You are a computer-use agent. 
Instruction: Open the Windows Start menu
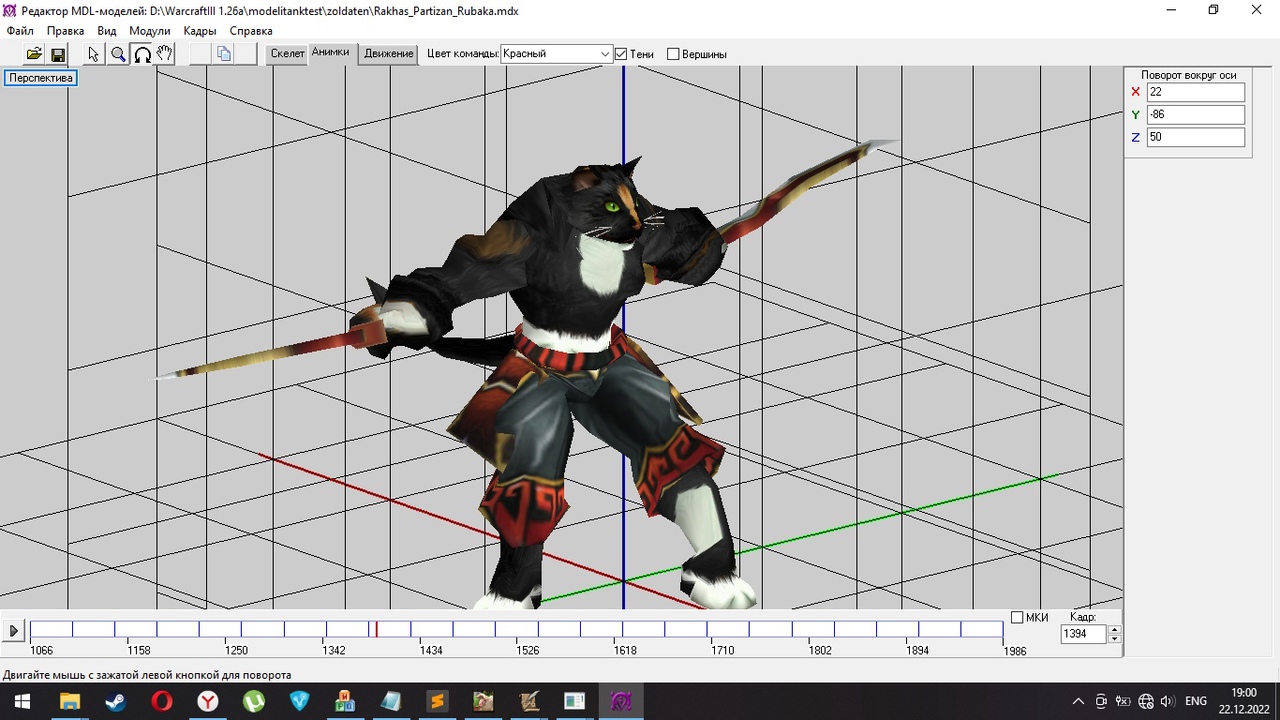(20, 701)
